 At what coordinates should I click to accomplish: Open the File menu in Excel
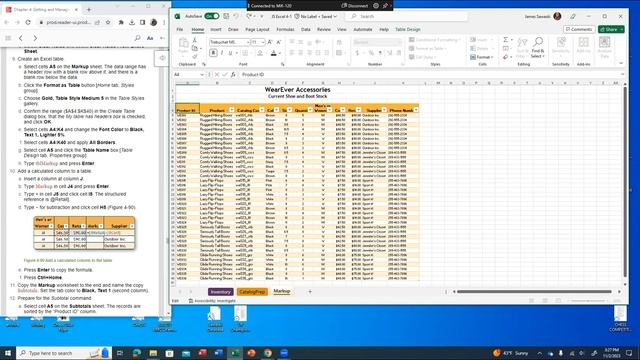coord(180,29)
